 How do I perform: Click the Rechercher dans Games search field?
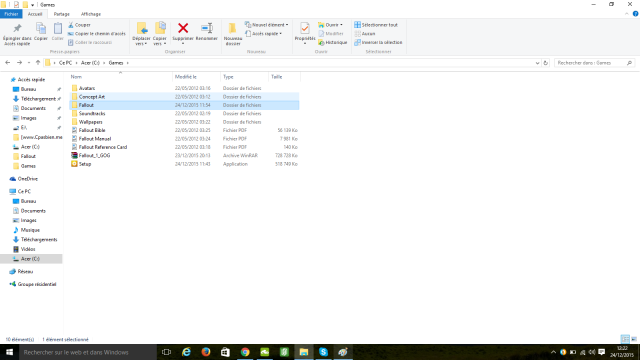pyautogui.click(x=594, y=63)
